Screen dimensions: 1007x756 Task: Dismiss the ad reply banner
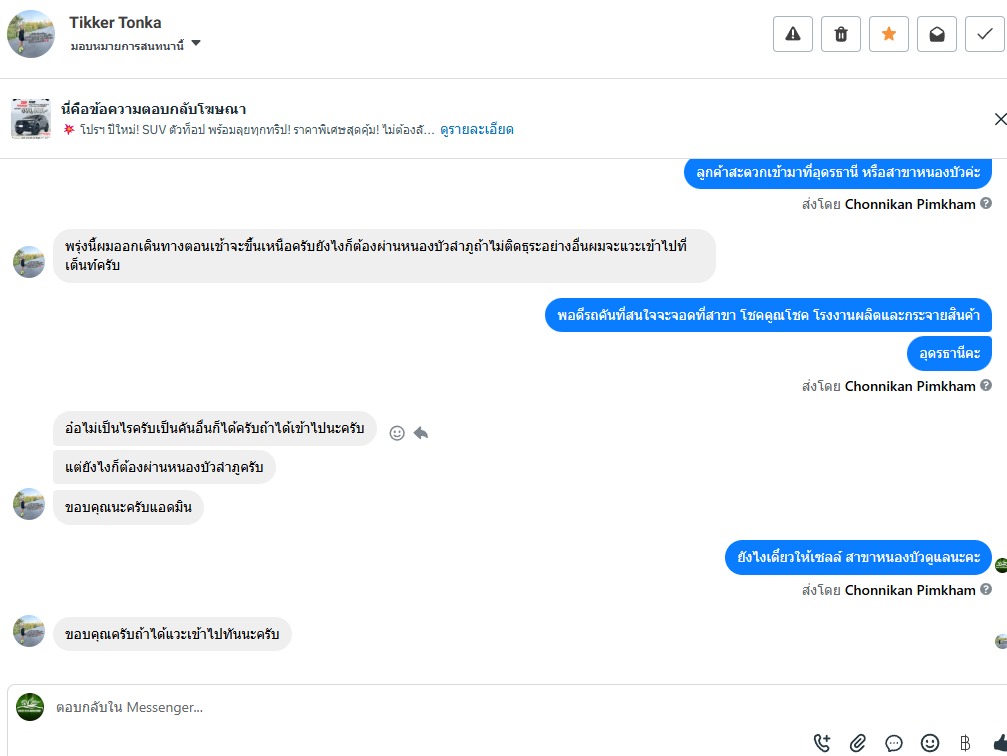[x=1000, y=119]
